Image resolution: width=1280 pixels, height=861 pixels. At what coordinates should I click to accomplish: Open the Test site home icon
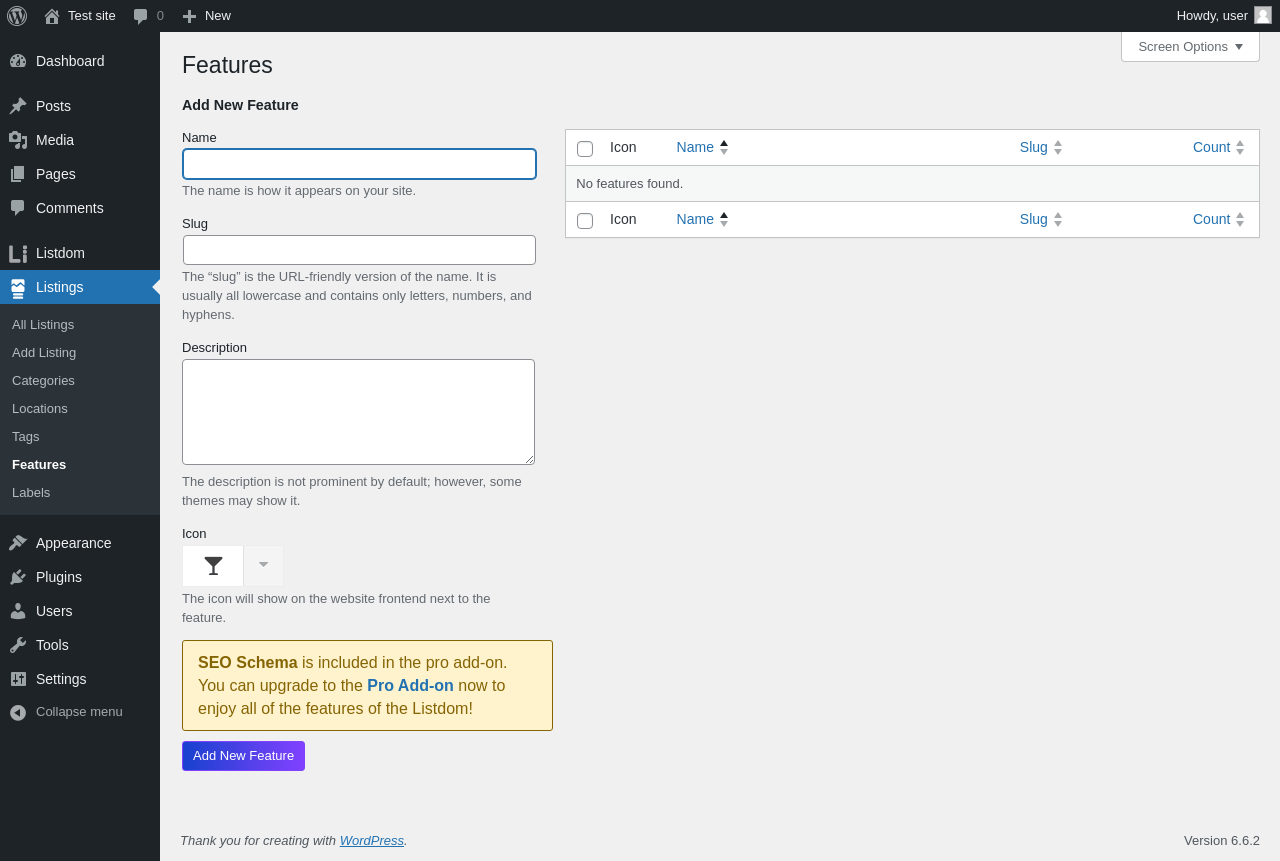pyautogui.click(x=52, y=16)
